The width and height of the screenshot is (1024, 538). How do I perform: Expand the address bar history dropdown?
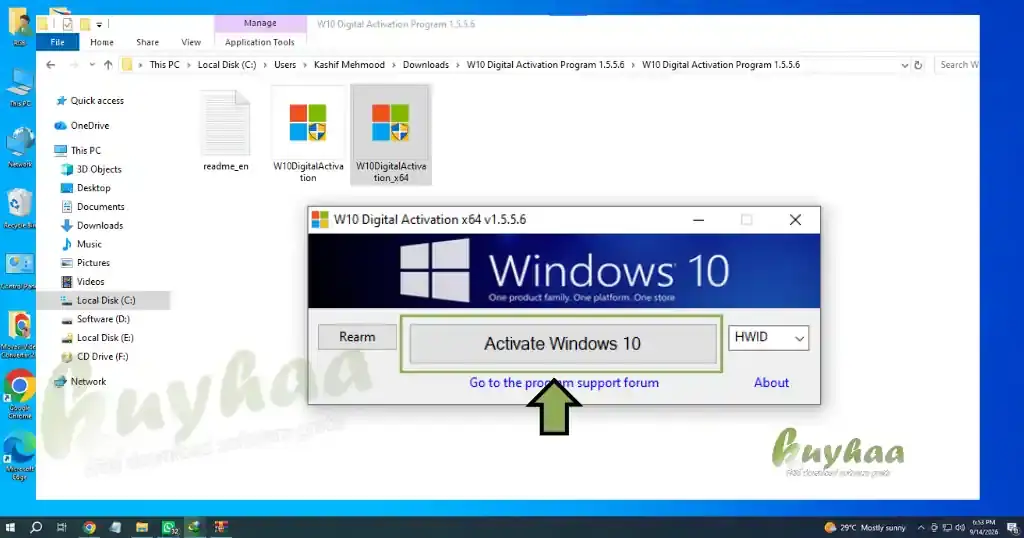tap(904, 65)
